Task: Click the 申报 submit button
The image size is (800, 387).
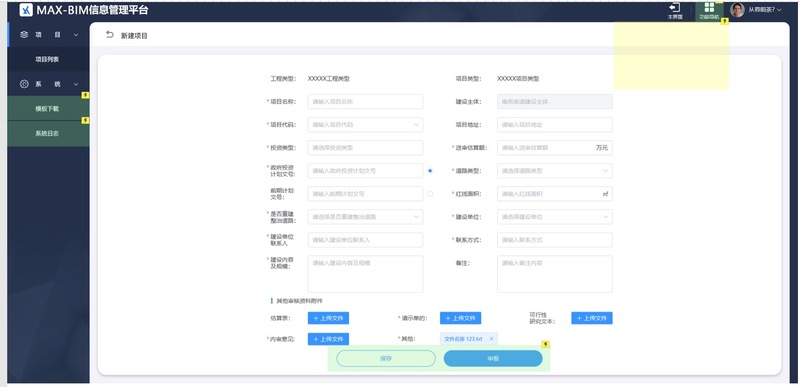Action: [493, 358]
